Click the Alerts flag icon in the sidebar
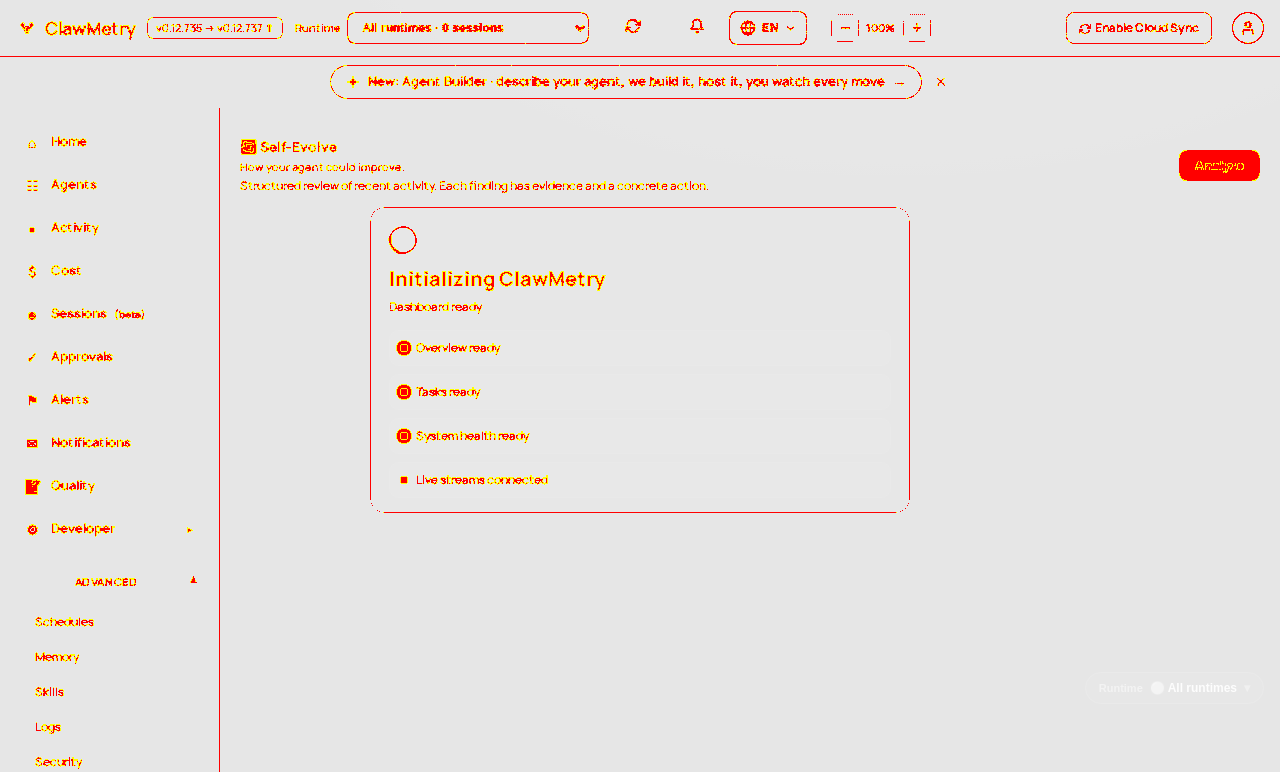Image resolution: width=1280 pixels, height=772 pixels. (32, 401)
